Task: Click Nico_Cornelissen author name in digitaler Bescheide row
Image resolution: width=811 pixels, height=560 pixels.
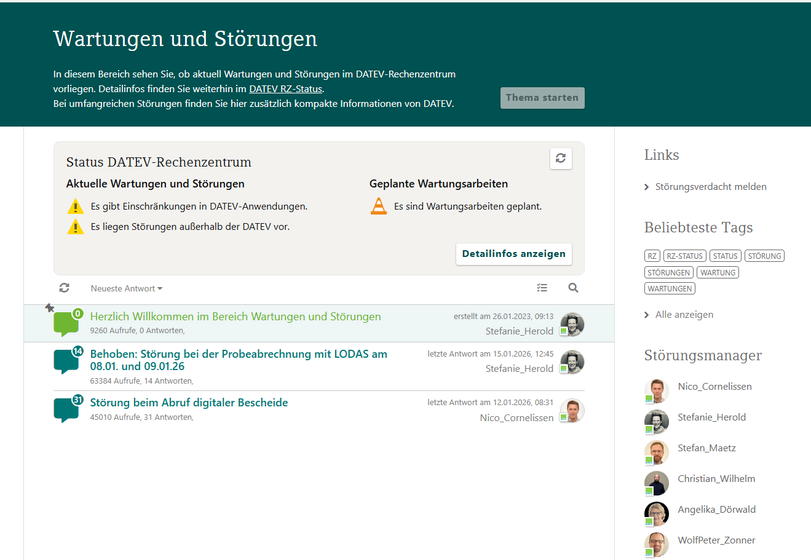Action: [x=516, y=418]
